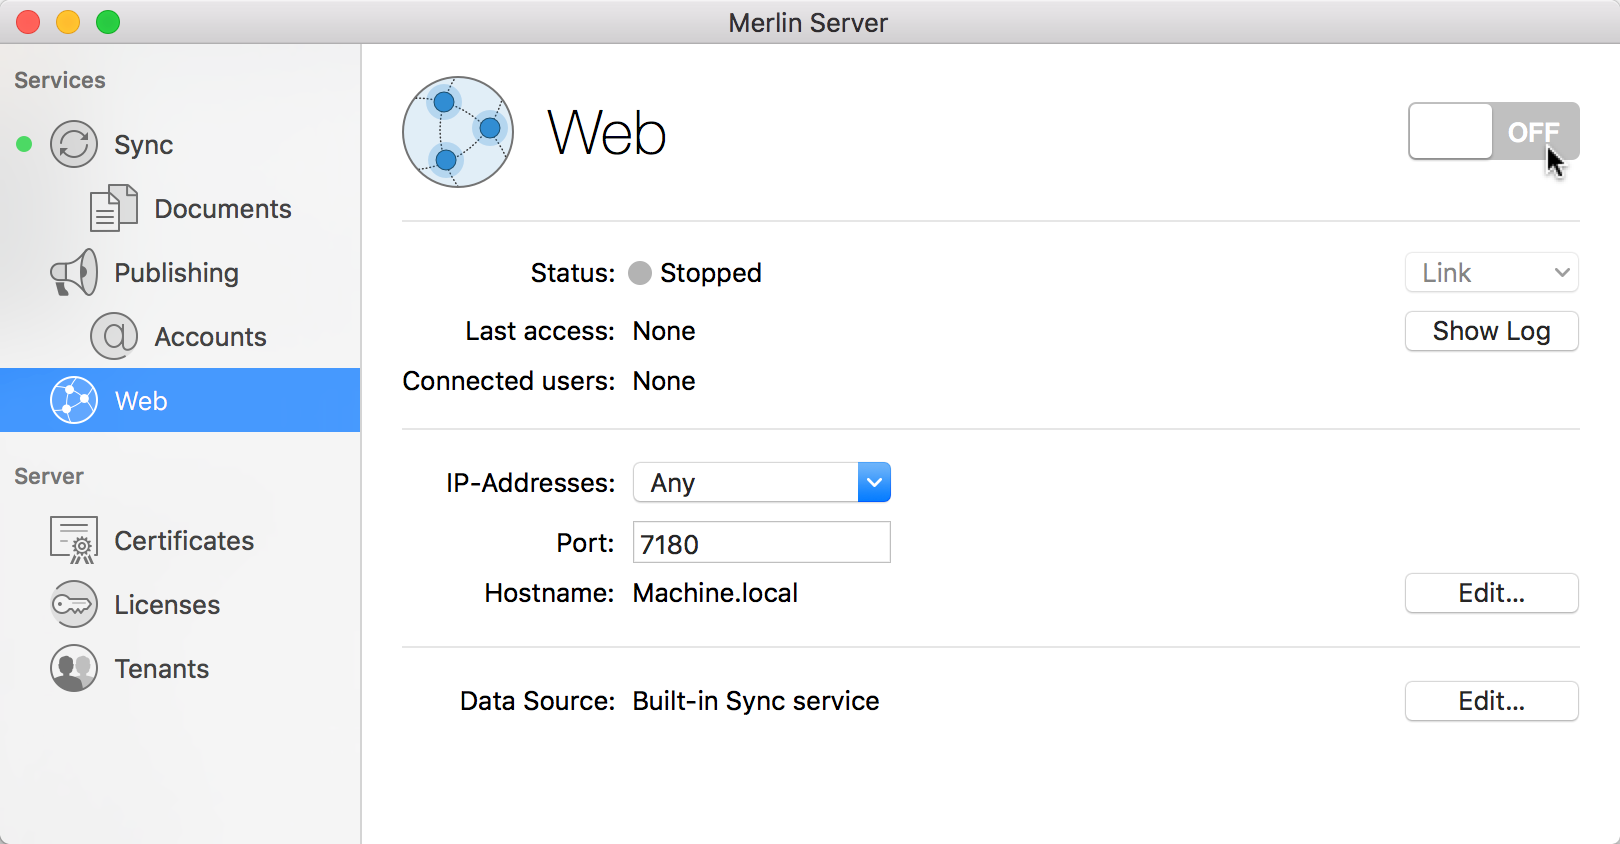The width and height of the screenshot is (1620, 844).
Task: Click the Show Log button
Action: 1492,331
